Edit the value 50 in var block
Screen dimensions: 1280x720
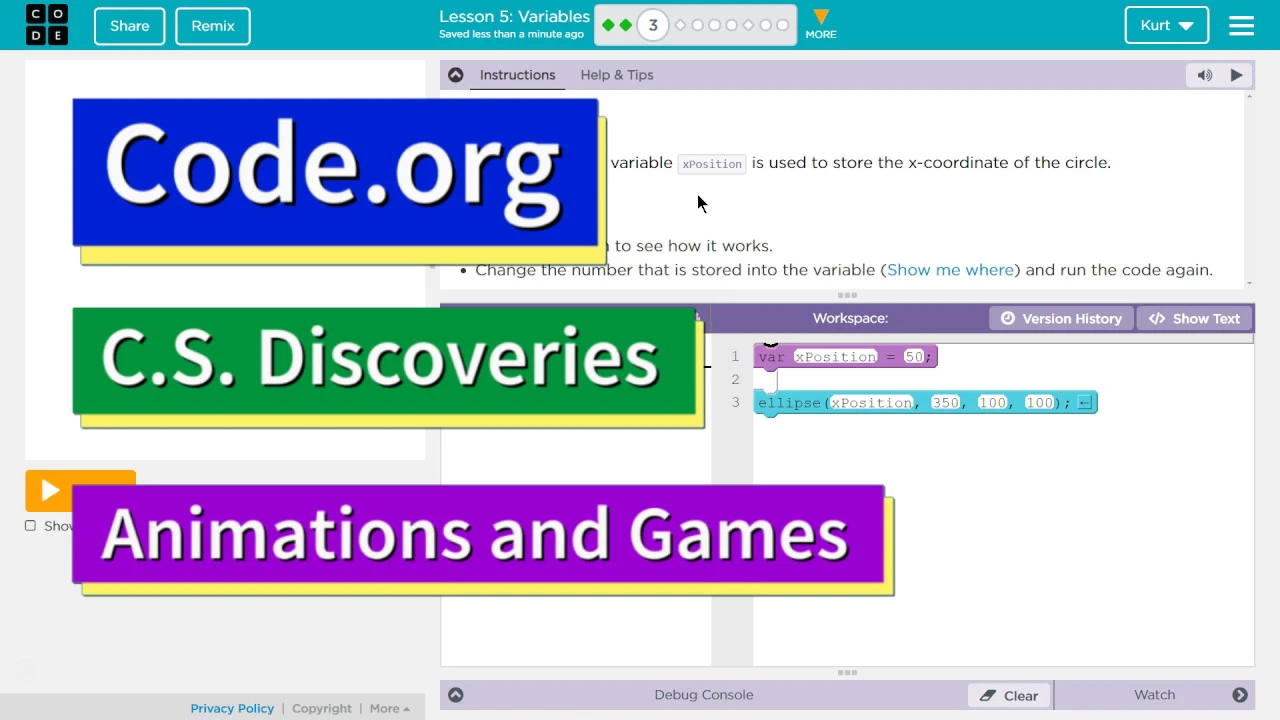(914, 357)
